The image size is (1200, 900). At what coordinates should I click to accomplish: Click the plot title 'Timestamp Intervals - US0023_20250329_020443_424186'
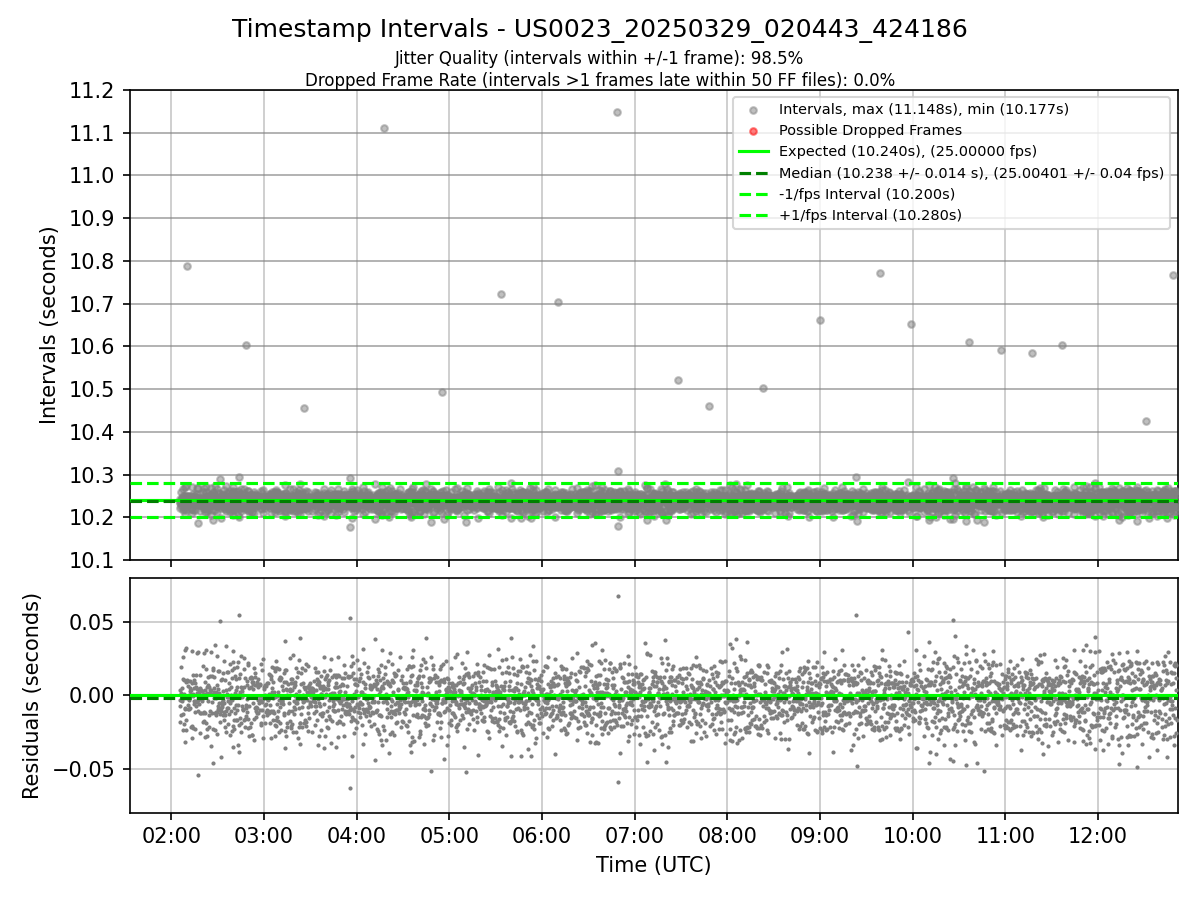point(599,29)
